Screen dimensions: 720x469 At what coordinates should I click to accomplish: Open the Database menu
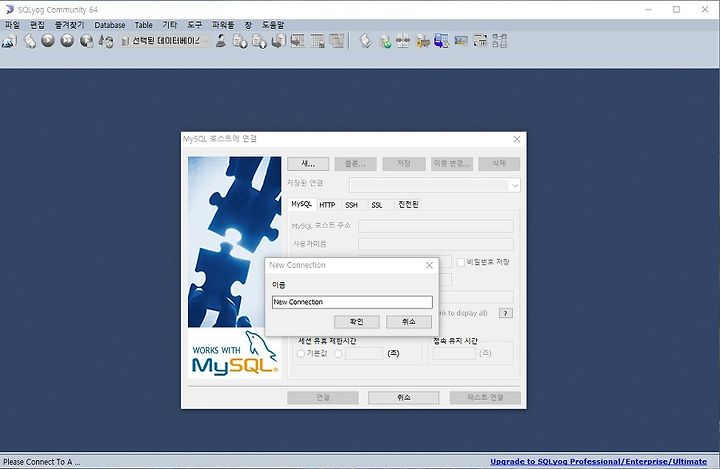[x=110, y=25]
